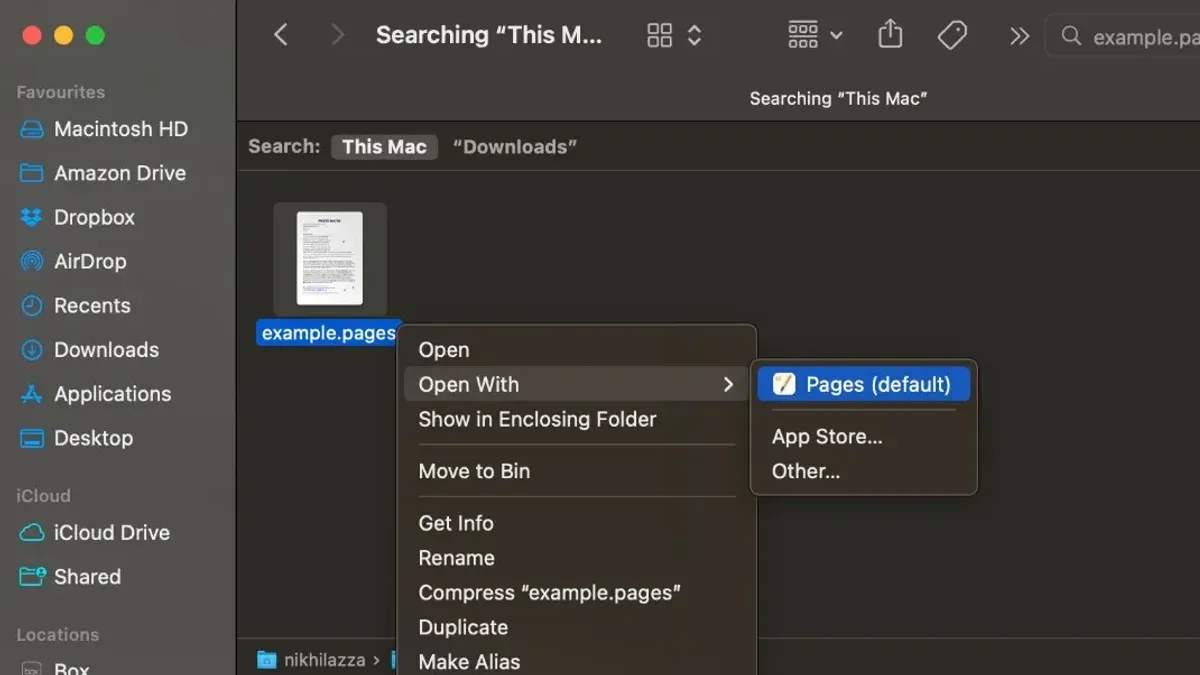This screenshot has height=675, width=1200.
Task: Choose Make Alias in context menu
Action: click(x=576, y=661)
